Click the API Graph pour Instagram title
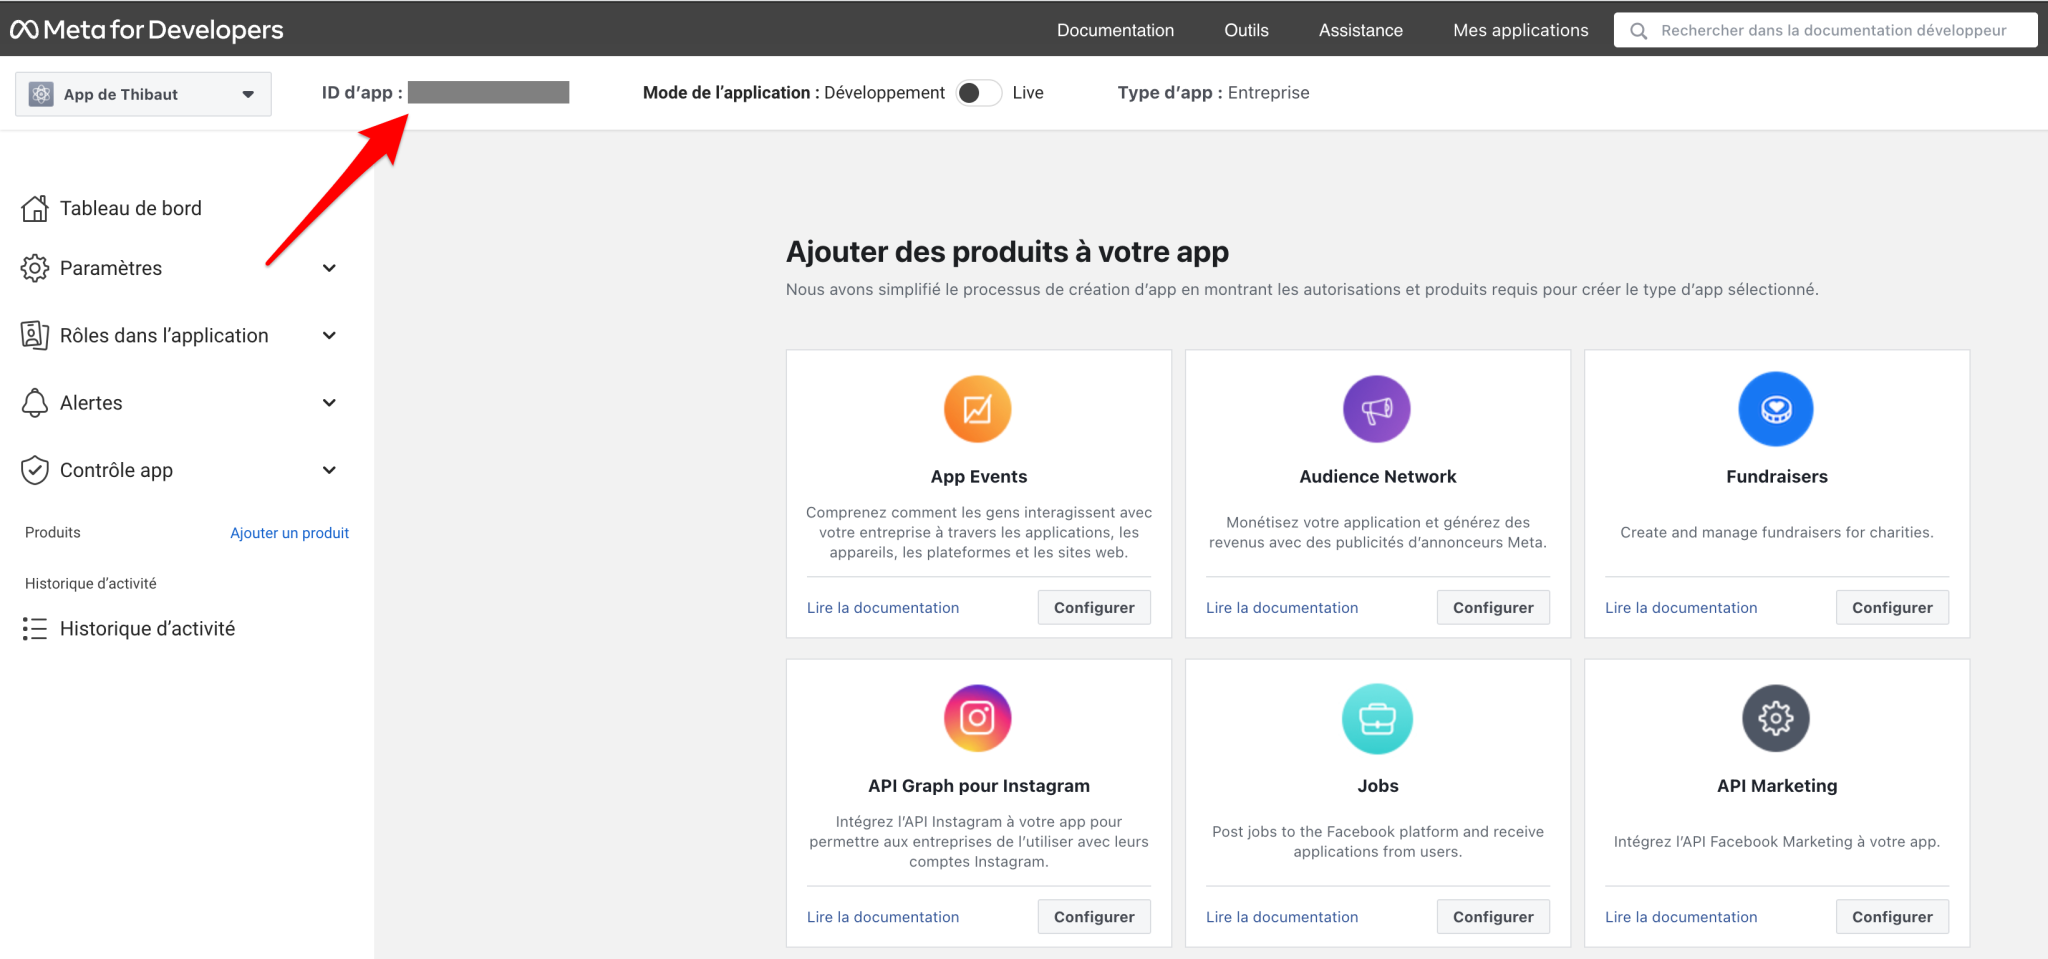2048x959 pixels. [x=979, y=786]
